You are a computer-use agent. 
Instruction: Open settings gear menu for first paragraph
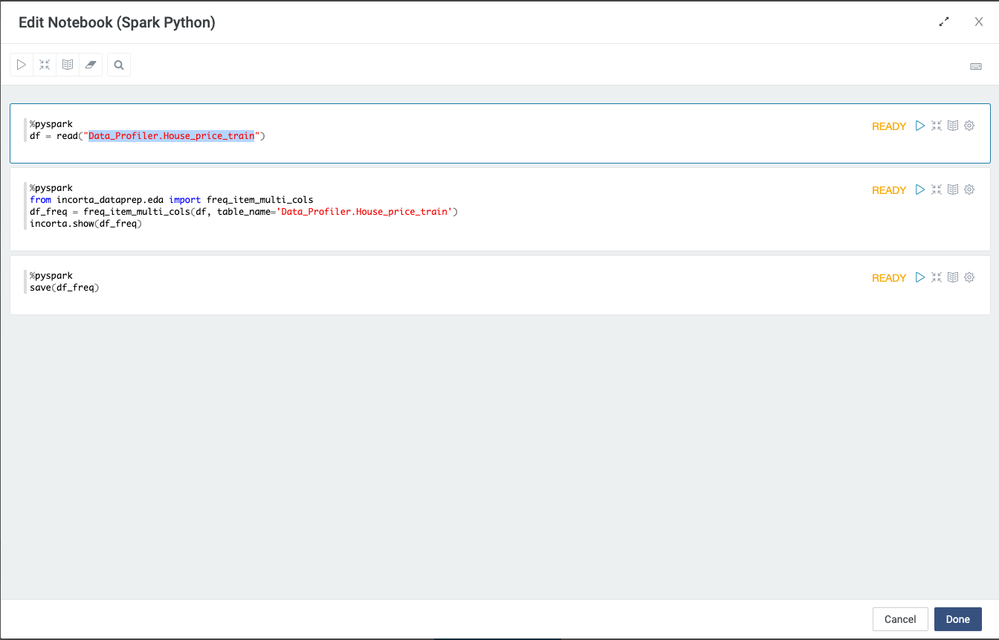(x=969, y=126)
